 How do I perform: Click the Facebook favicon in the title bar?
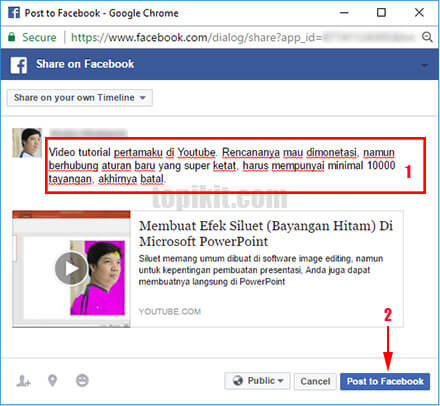pyautogui.click(x=14, y=13)
